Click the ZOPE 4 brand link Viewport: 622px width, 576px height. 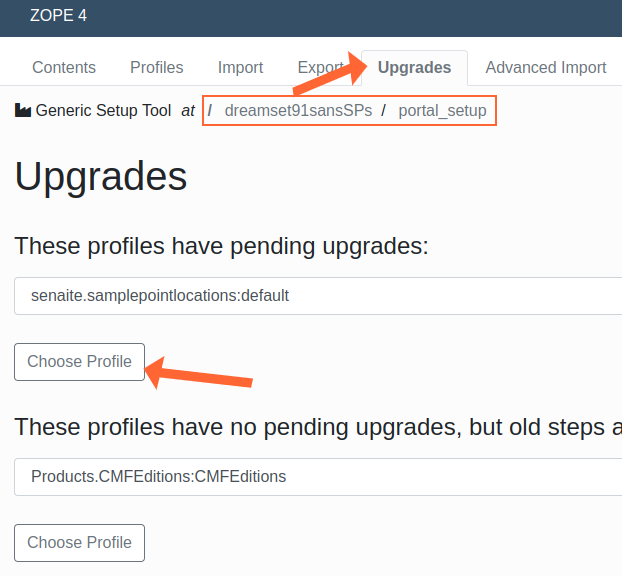click(59, 16)
